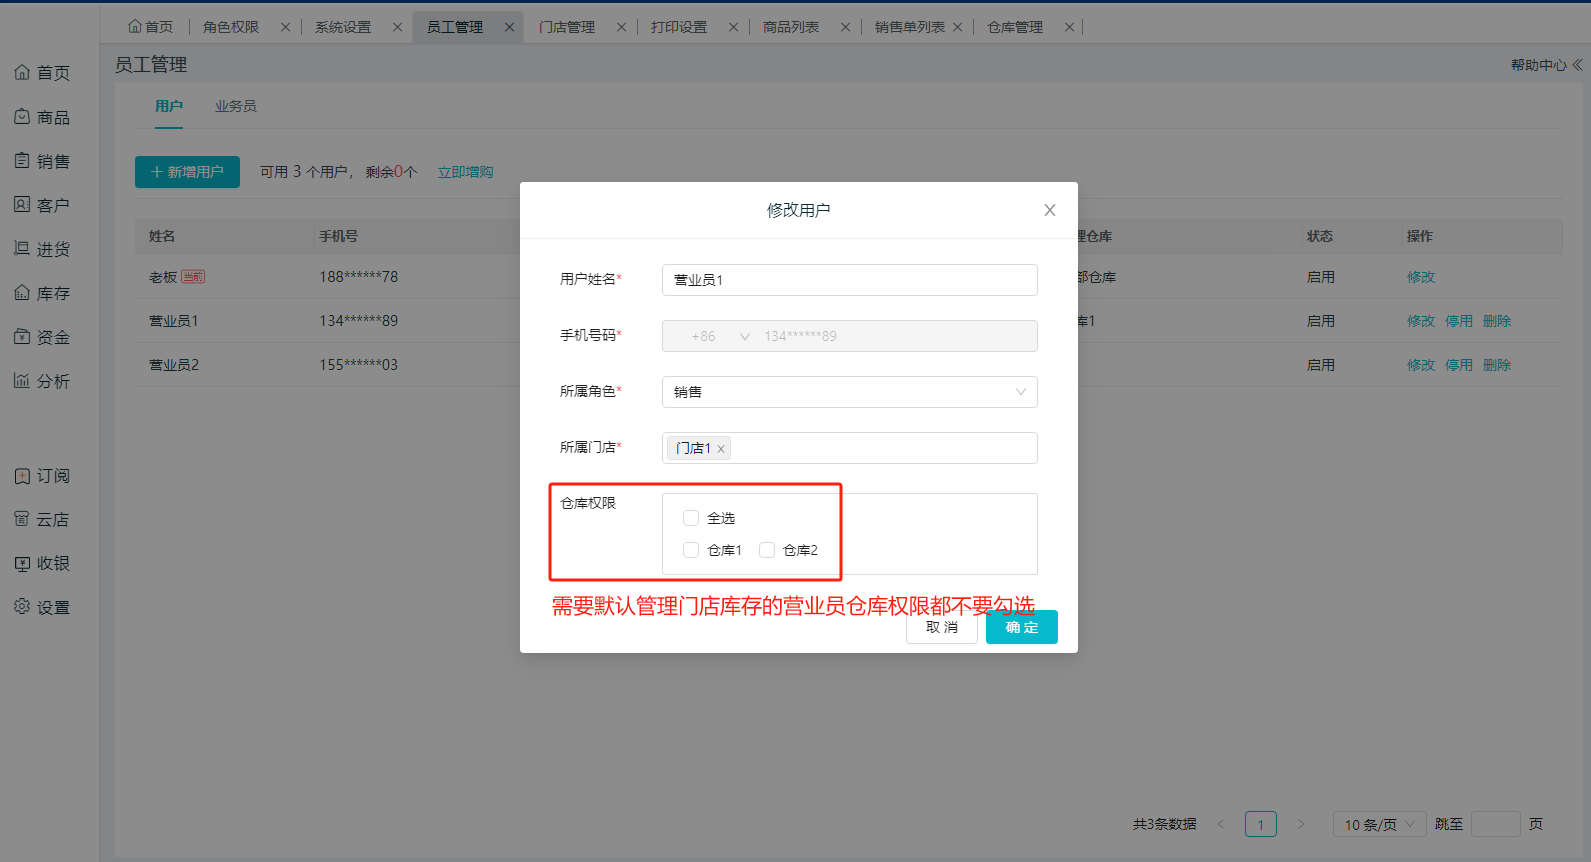Open 云店 in the left sidebar
Viewport: 1591px width, 862px height.
tap(42, 520)
